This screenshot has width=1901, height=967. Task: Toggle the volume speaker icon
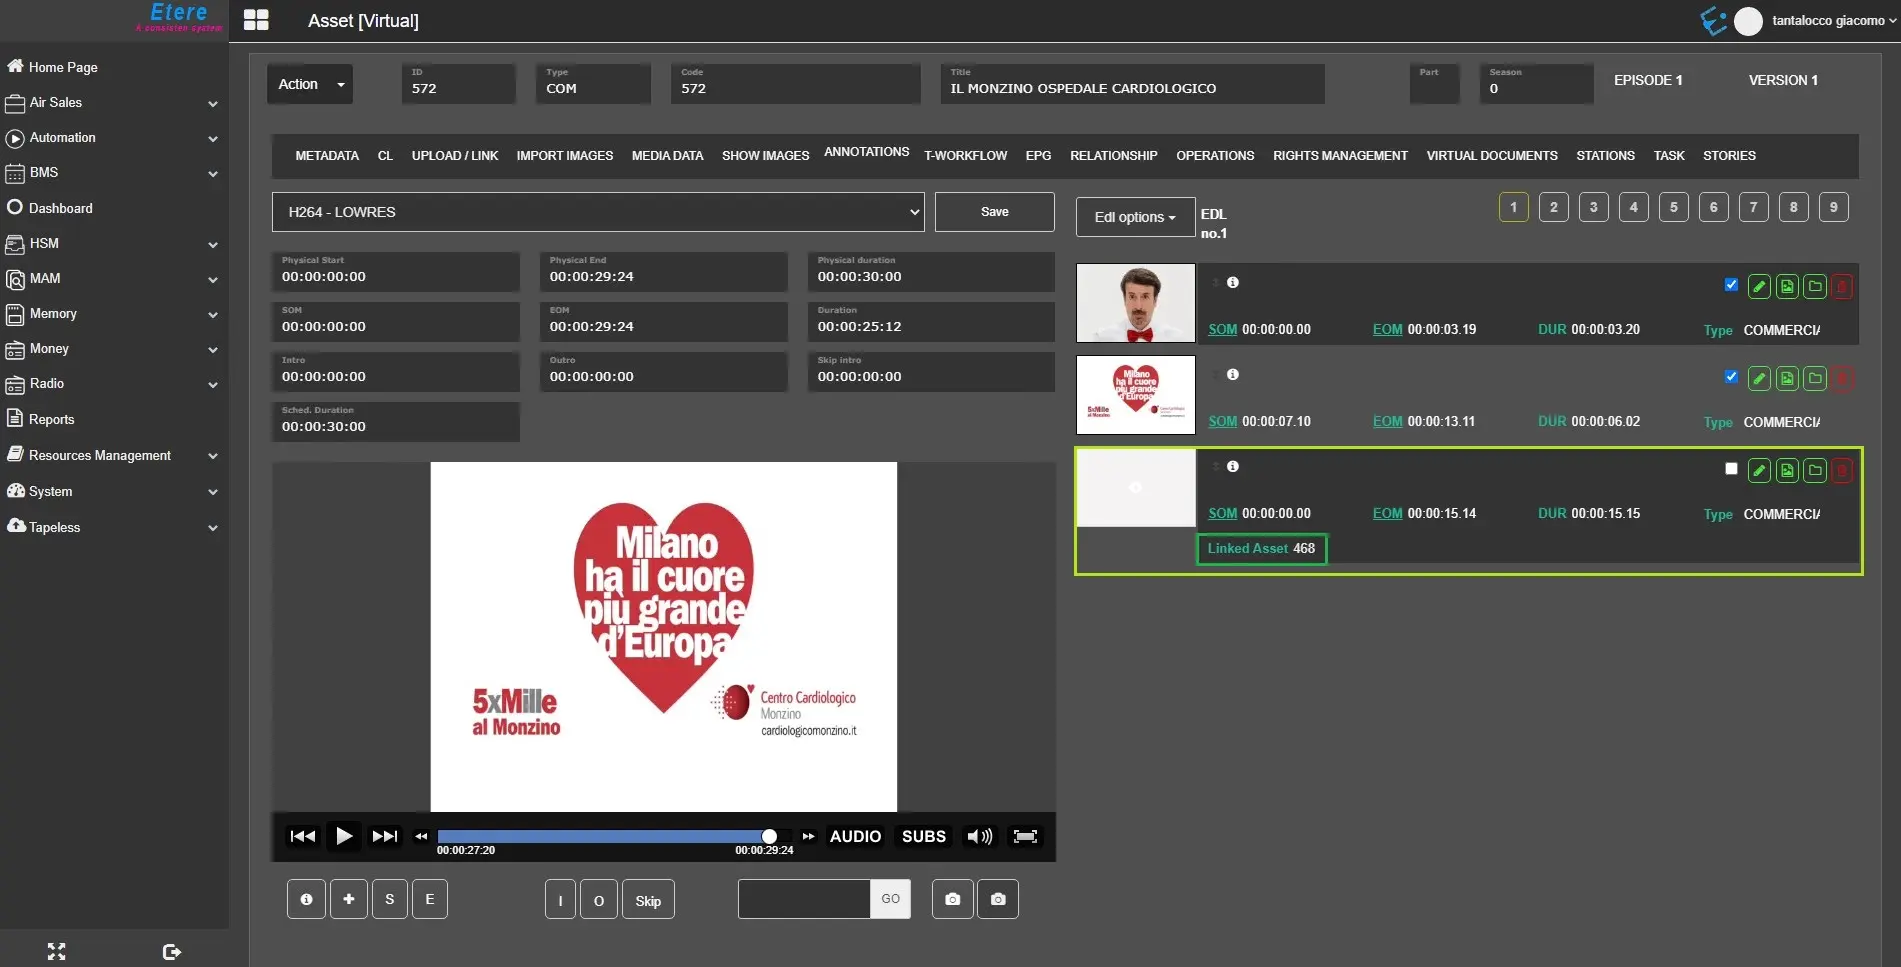(979, 836)
